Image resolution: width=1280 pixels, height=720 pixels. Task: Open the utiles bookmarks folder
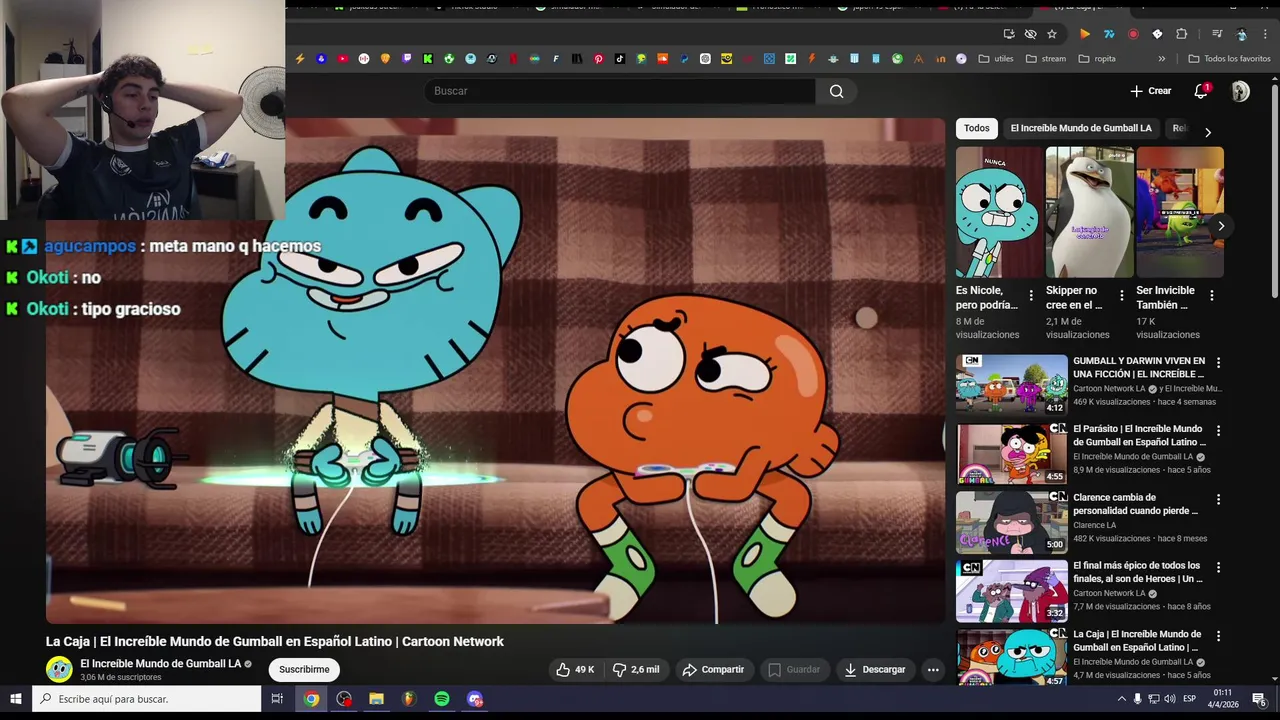[x=995, y=59]
